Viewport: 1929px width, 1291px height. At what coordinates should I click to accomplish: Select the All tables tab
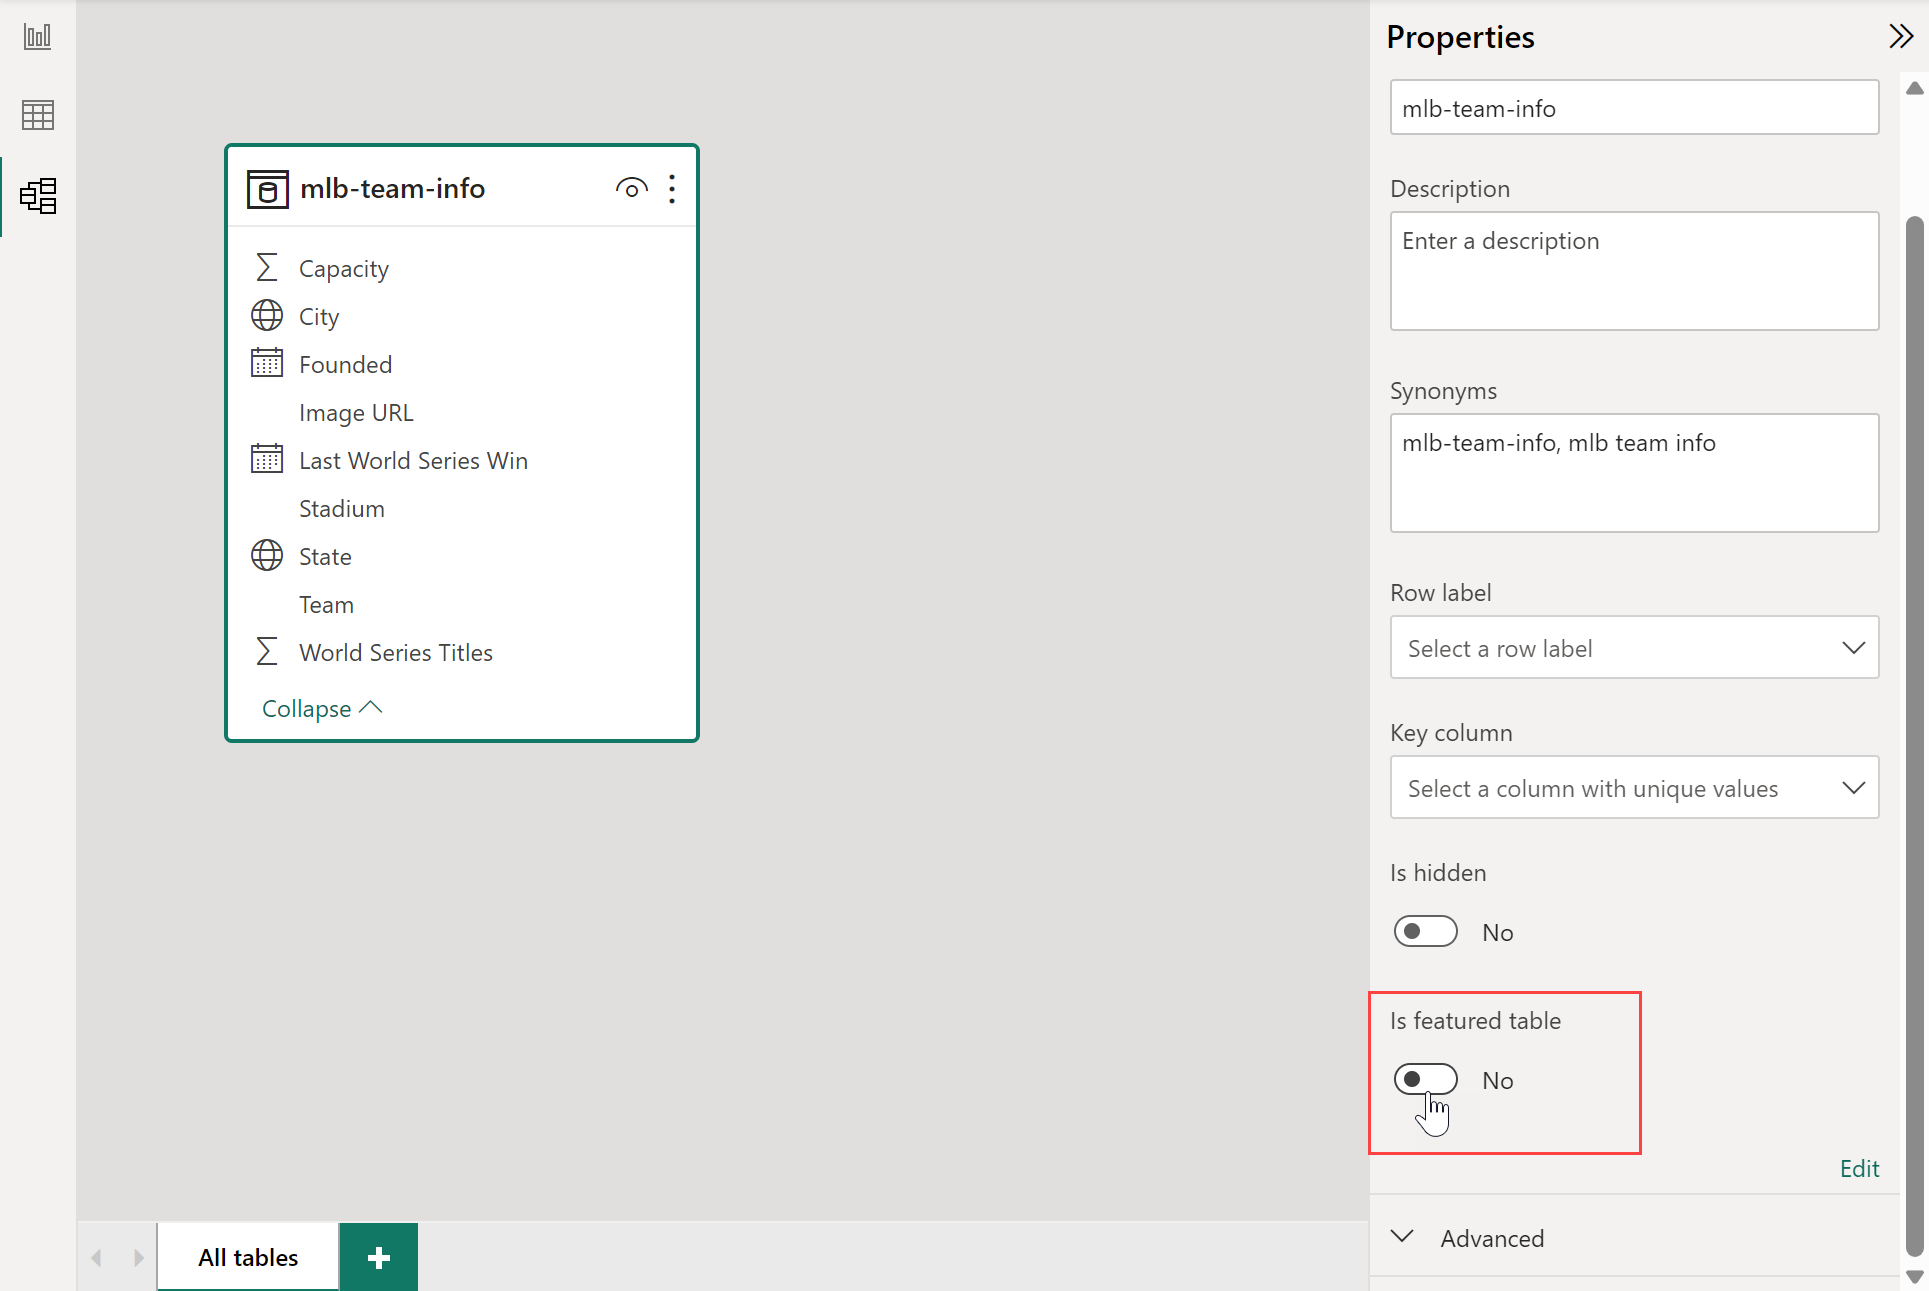(248, 1257)
